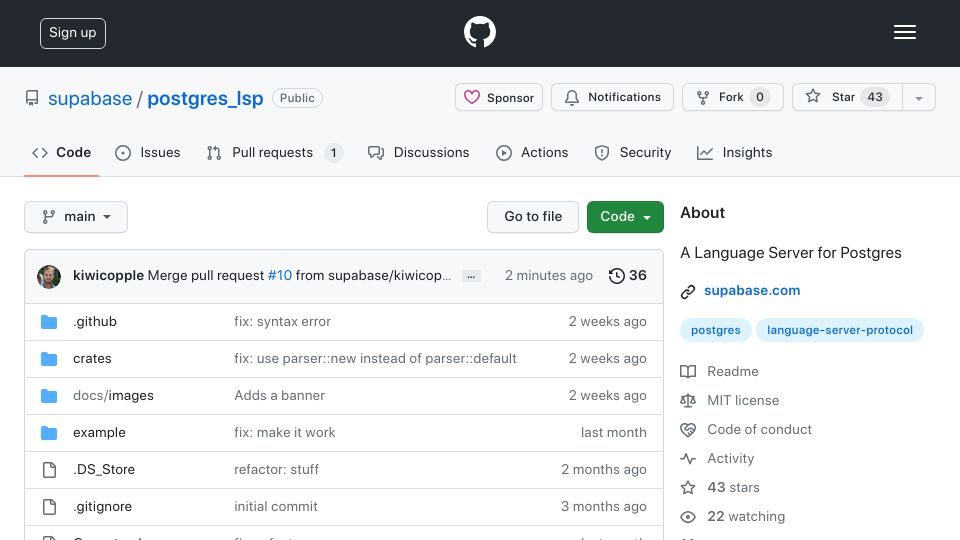Open 'fix: use parser::new' commit message
Image resolution: width=960 pixels, height=540 pixels.
[x=375, y=359]
